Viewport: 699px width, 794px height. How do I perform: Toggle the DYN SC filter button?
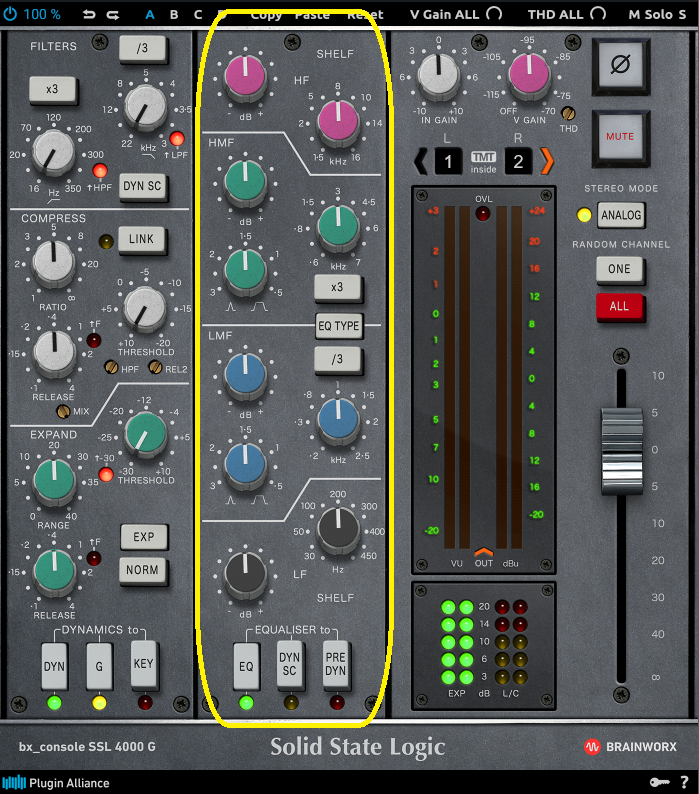142,186
